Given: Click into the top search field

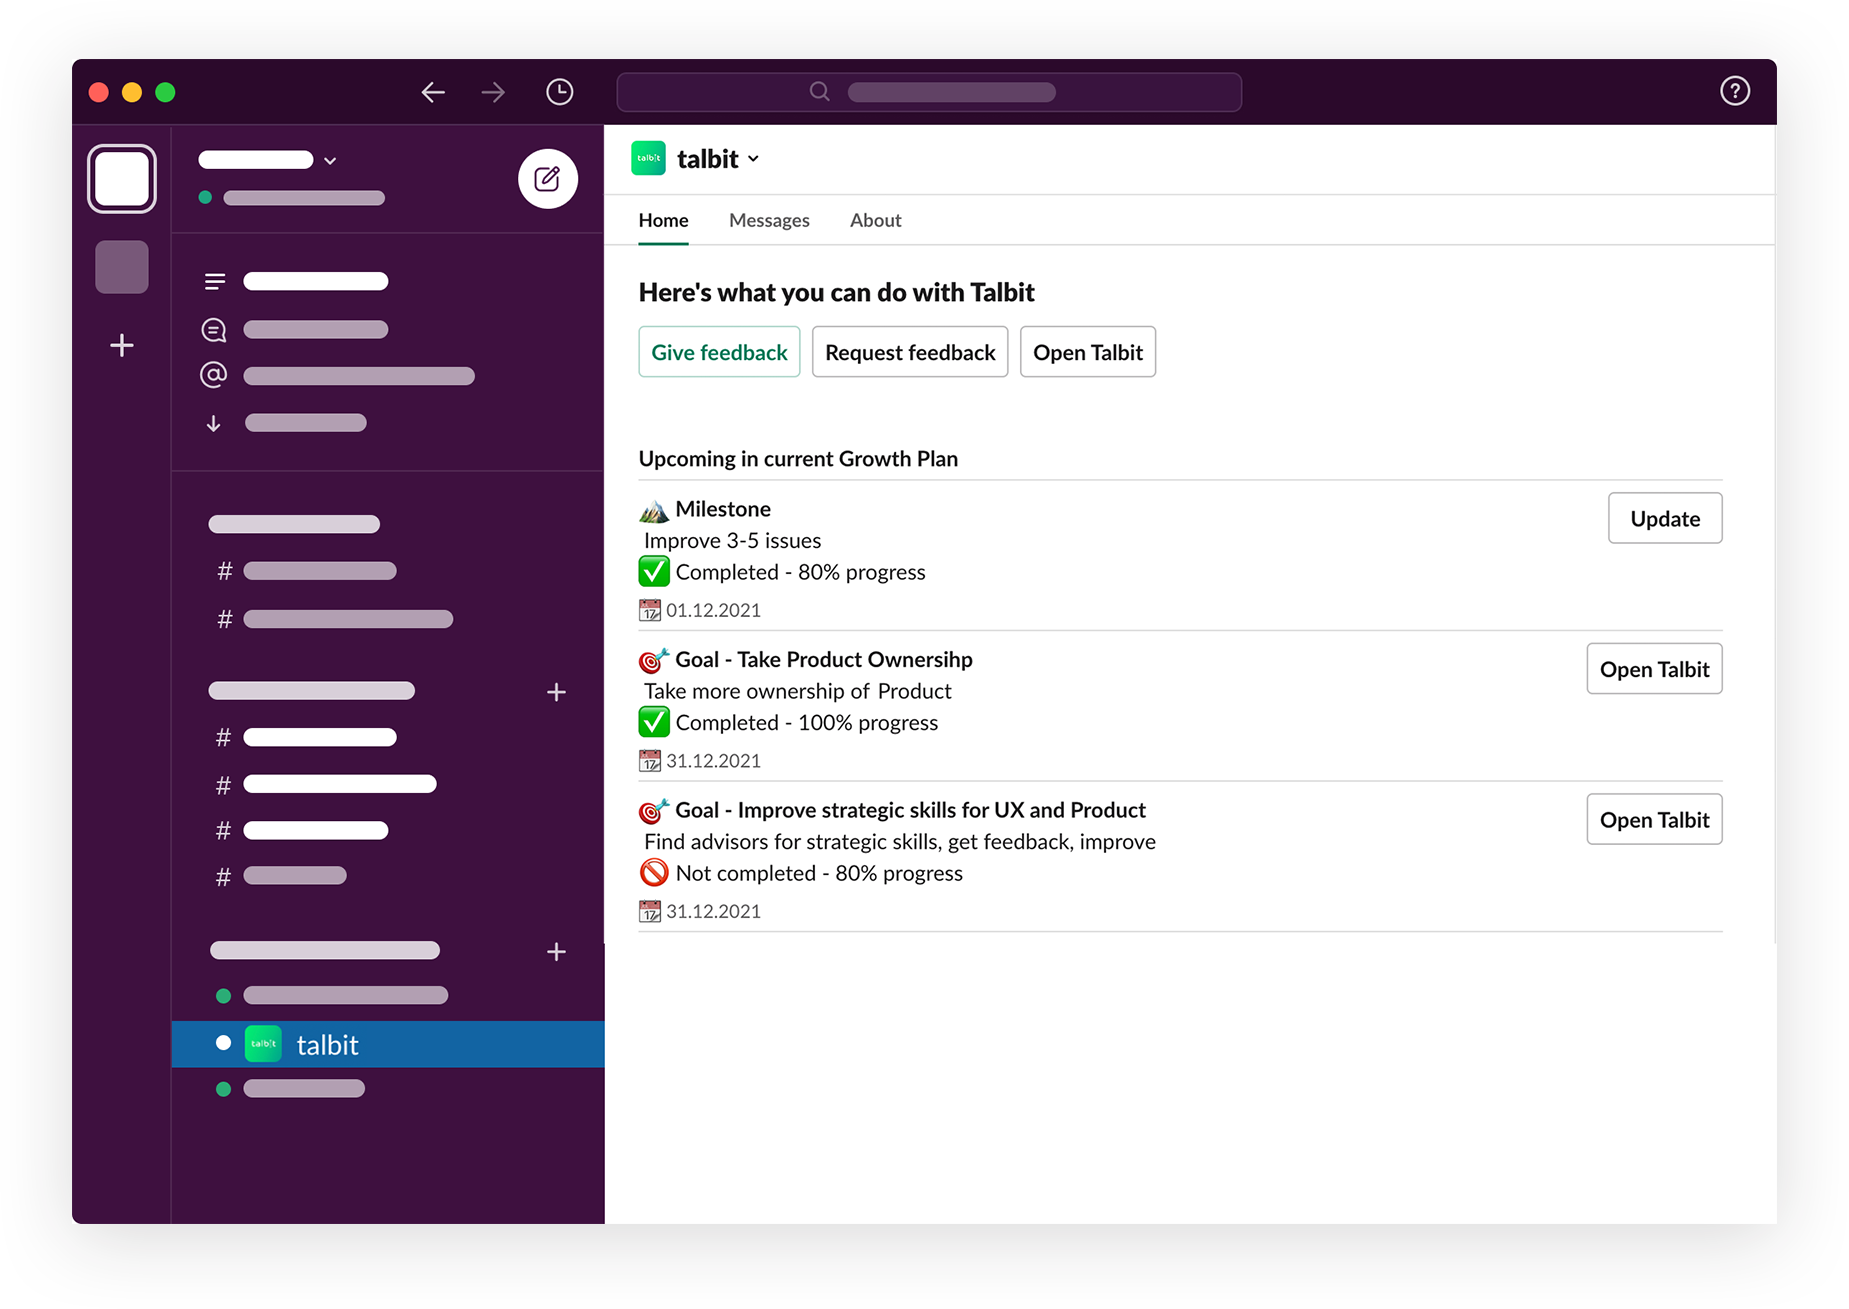Looking at the screenshot, I should (x=929, y=92).
